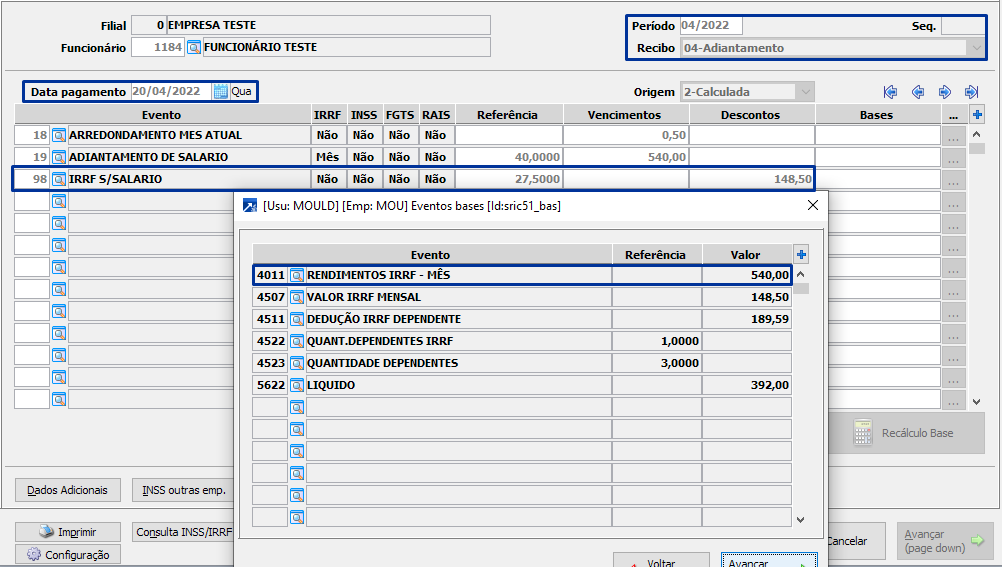Viewport: 1002px width, 567px height.
Task: Close the Eventos bases dialog
Action: point(812,205)
